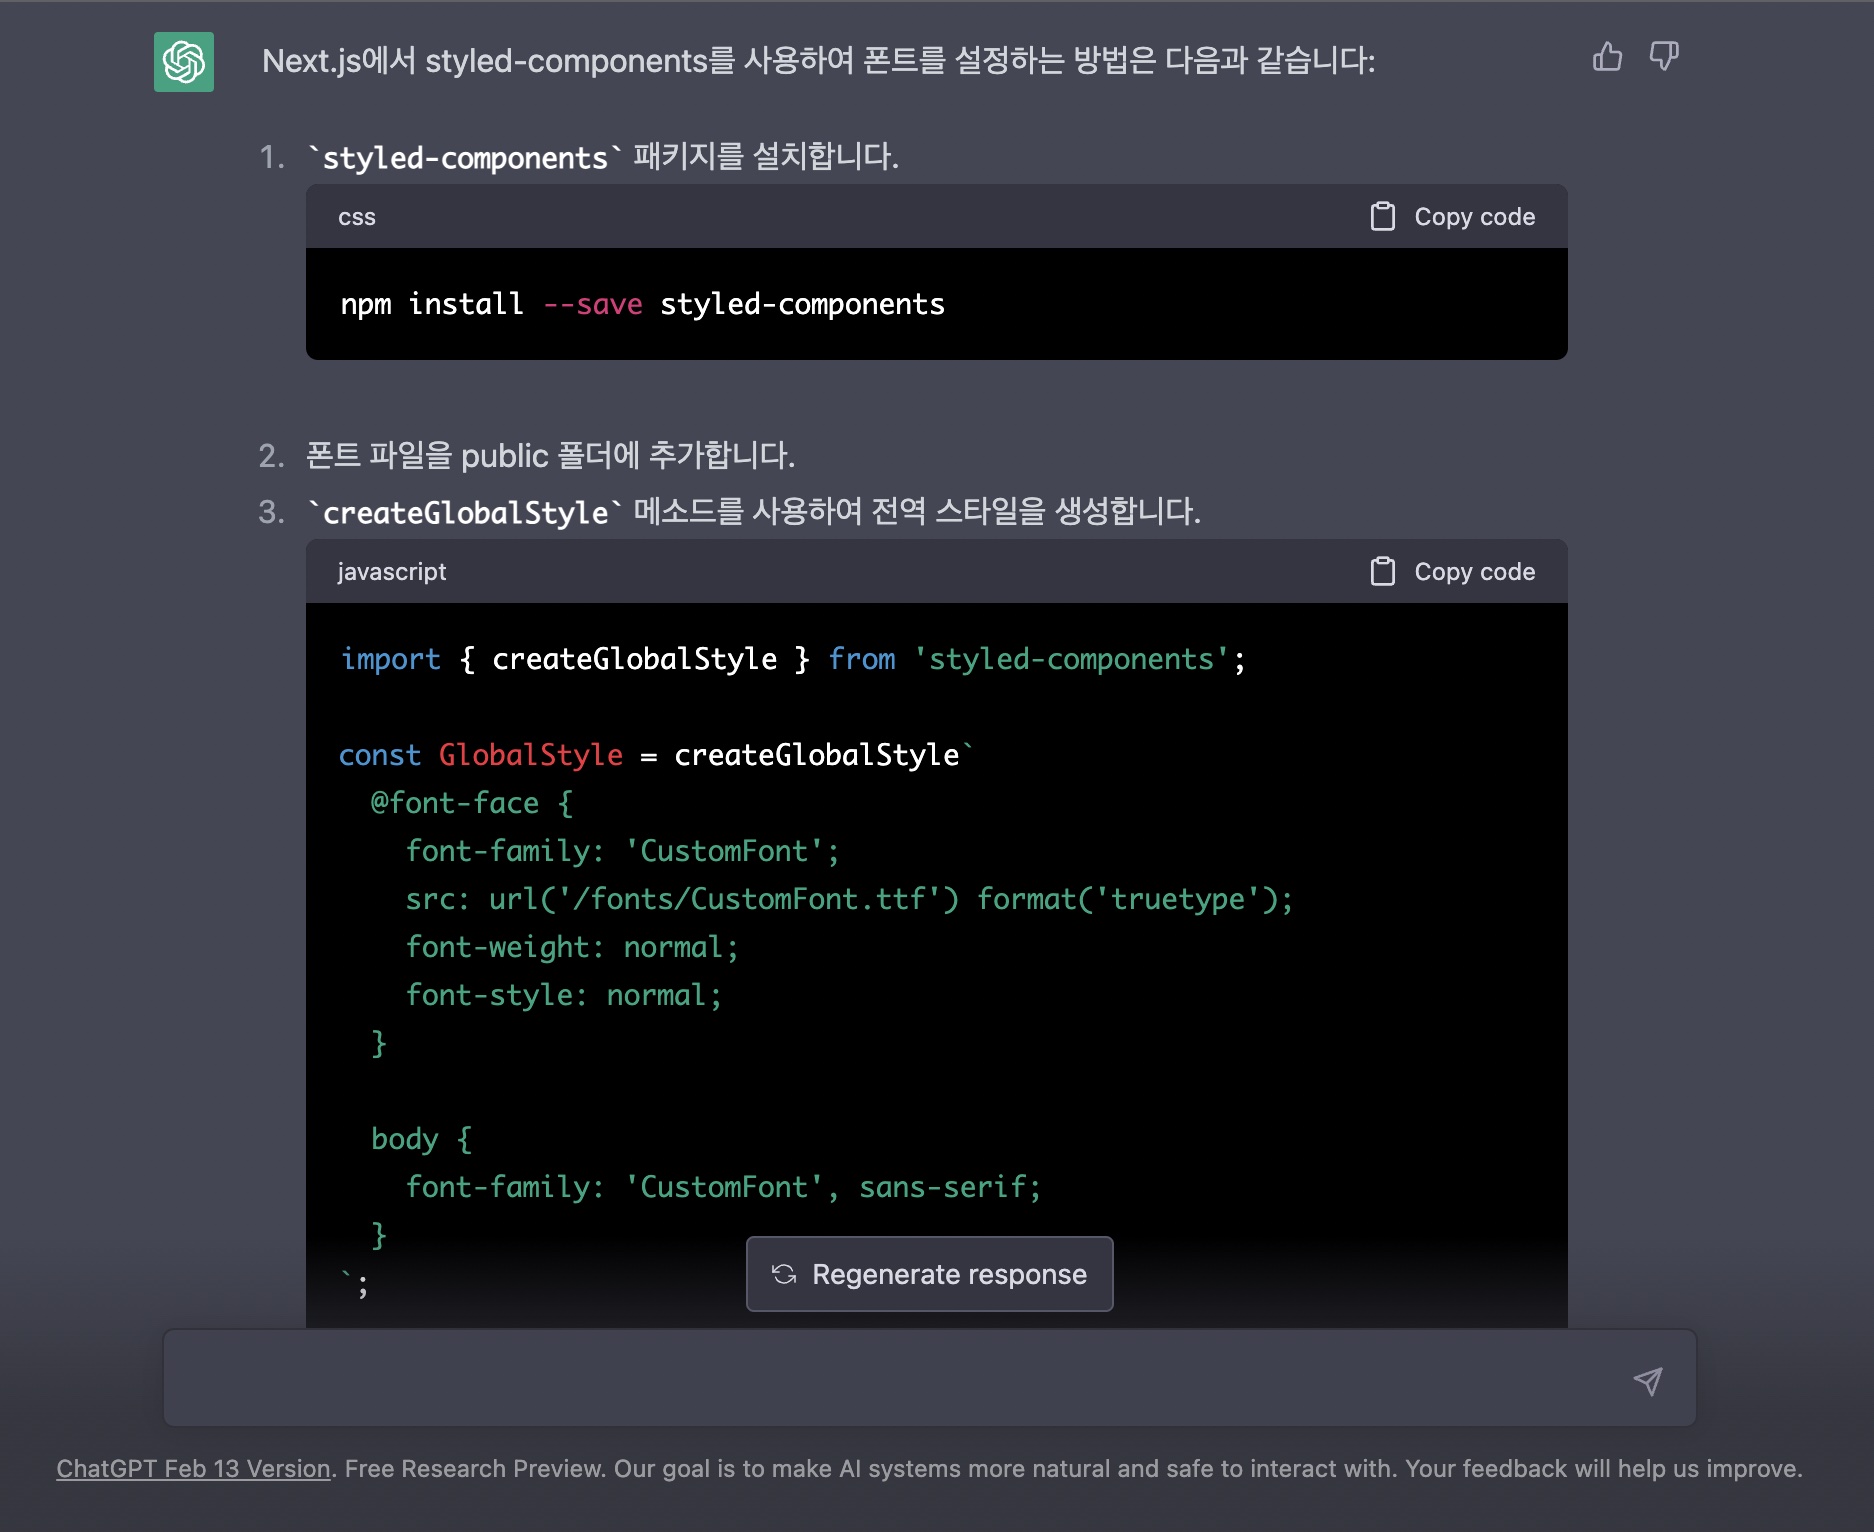This screenshot has height=1532, width=1874.
Task: Click the refresh icon on the Regenerate response button
Action: coord(784,1274)
